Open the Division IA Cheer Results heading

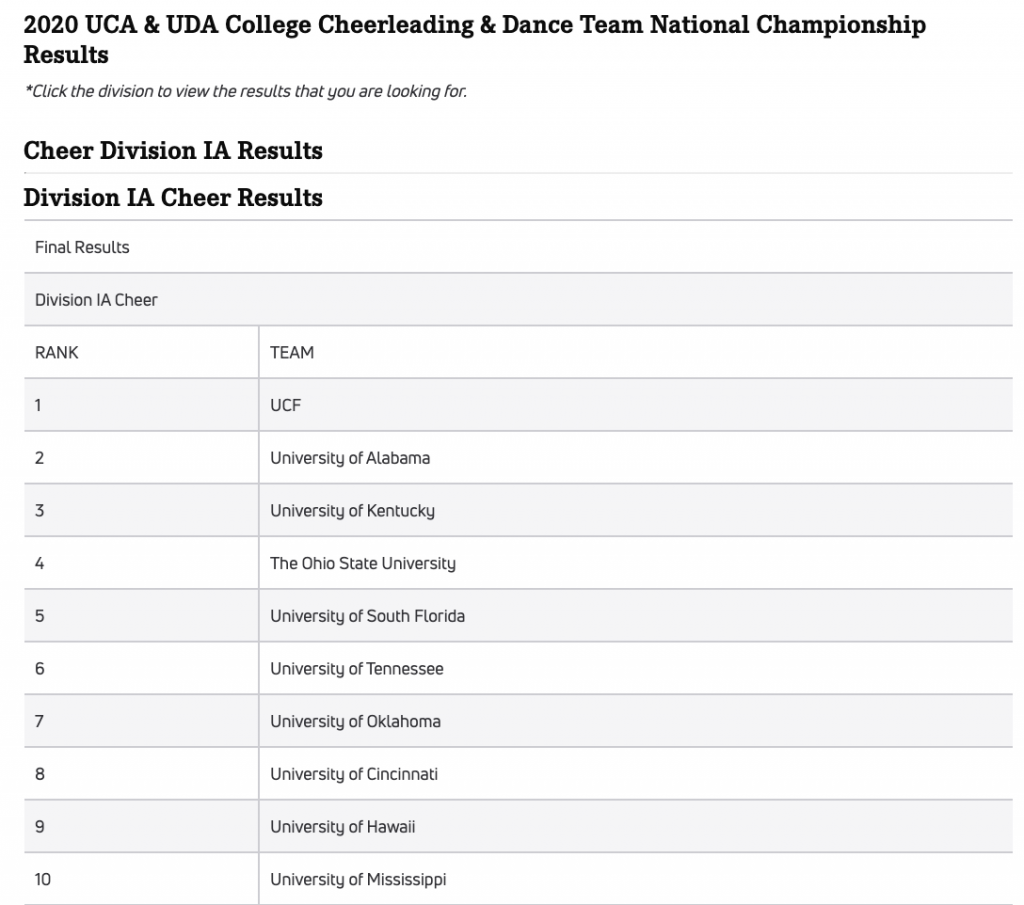[173, 198]
